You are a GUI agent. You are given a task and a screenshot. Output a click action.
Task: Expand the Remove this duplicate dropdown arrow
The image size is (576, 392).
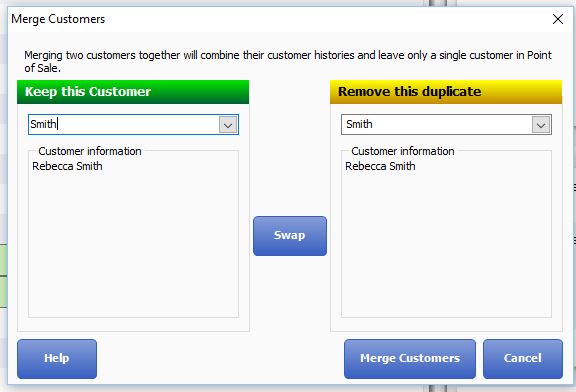click(x=541, y=125)
